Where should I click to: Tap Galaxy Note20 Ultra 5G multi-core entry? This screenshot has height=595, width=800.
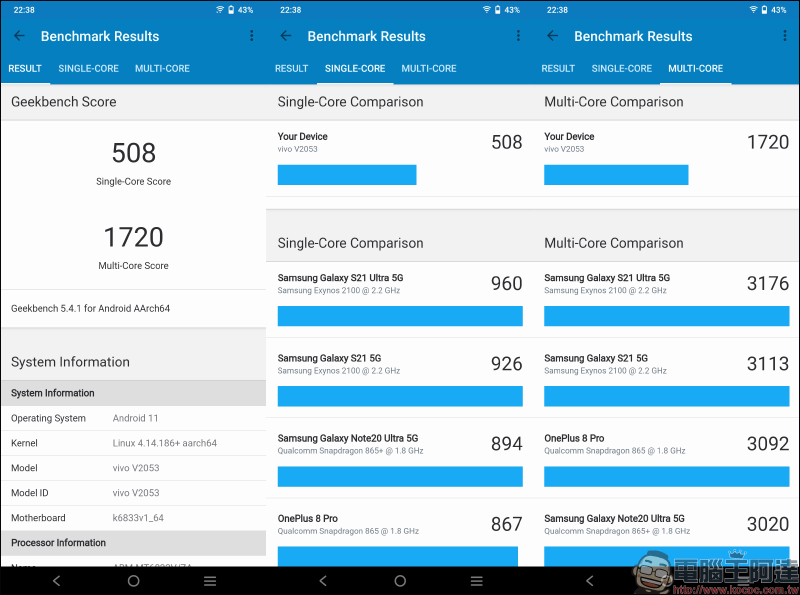click(666, 533)
